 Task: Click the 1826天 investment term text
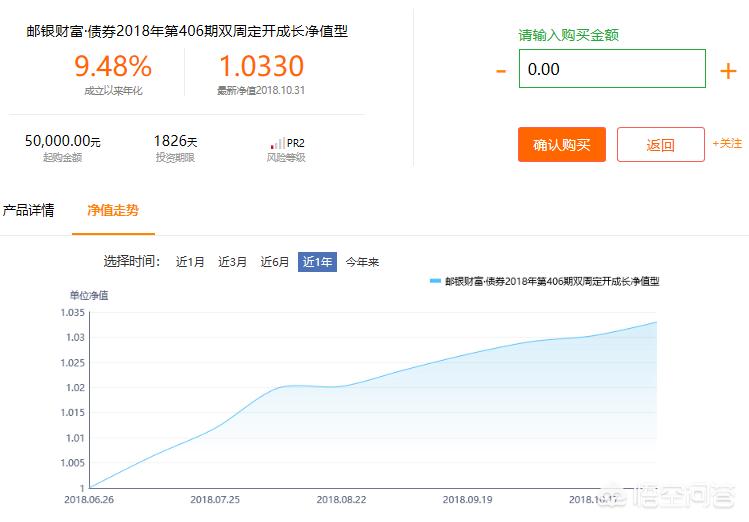(x=175, y=141)
